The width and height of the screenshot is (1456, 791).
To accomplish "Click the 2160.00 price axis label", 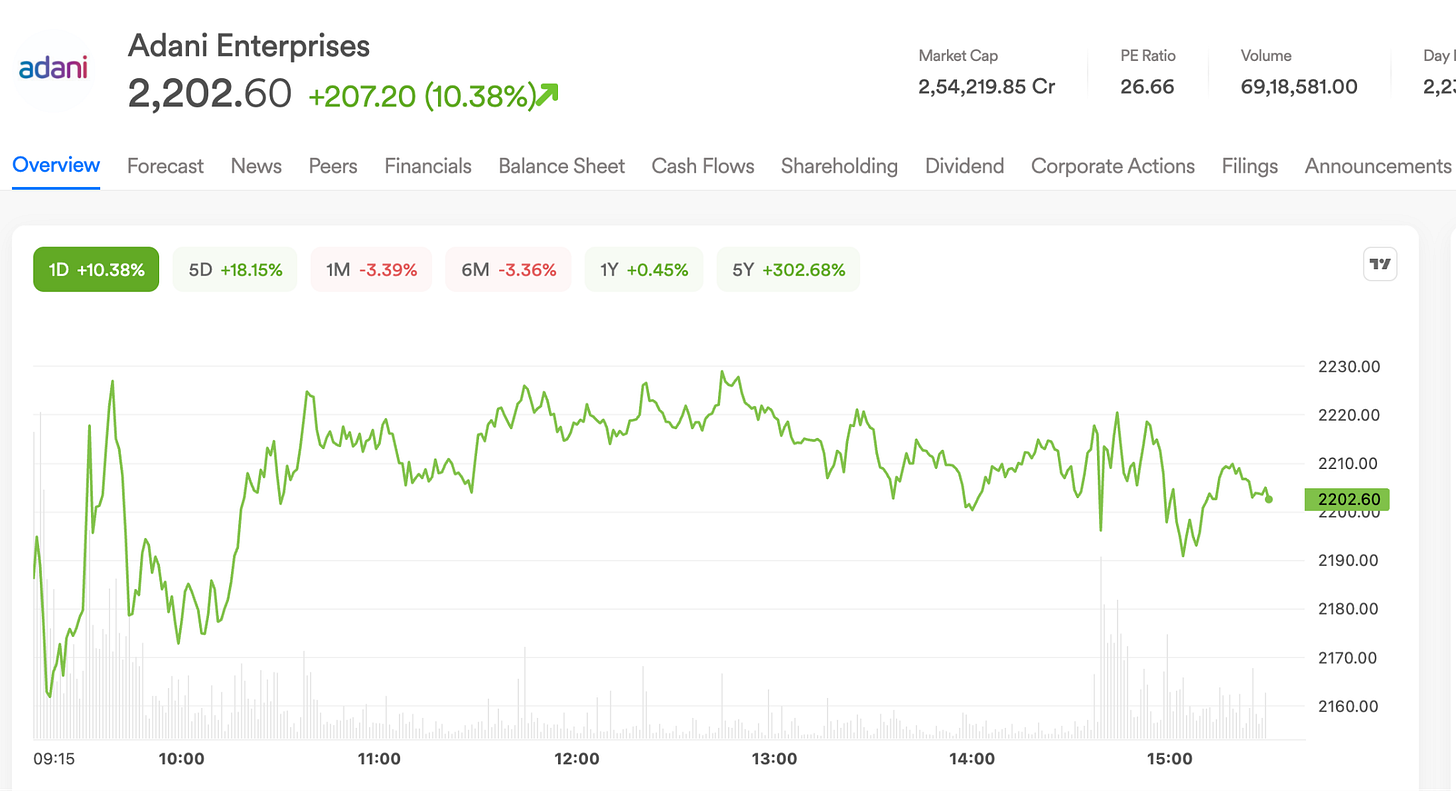I will (1349, 706).
